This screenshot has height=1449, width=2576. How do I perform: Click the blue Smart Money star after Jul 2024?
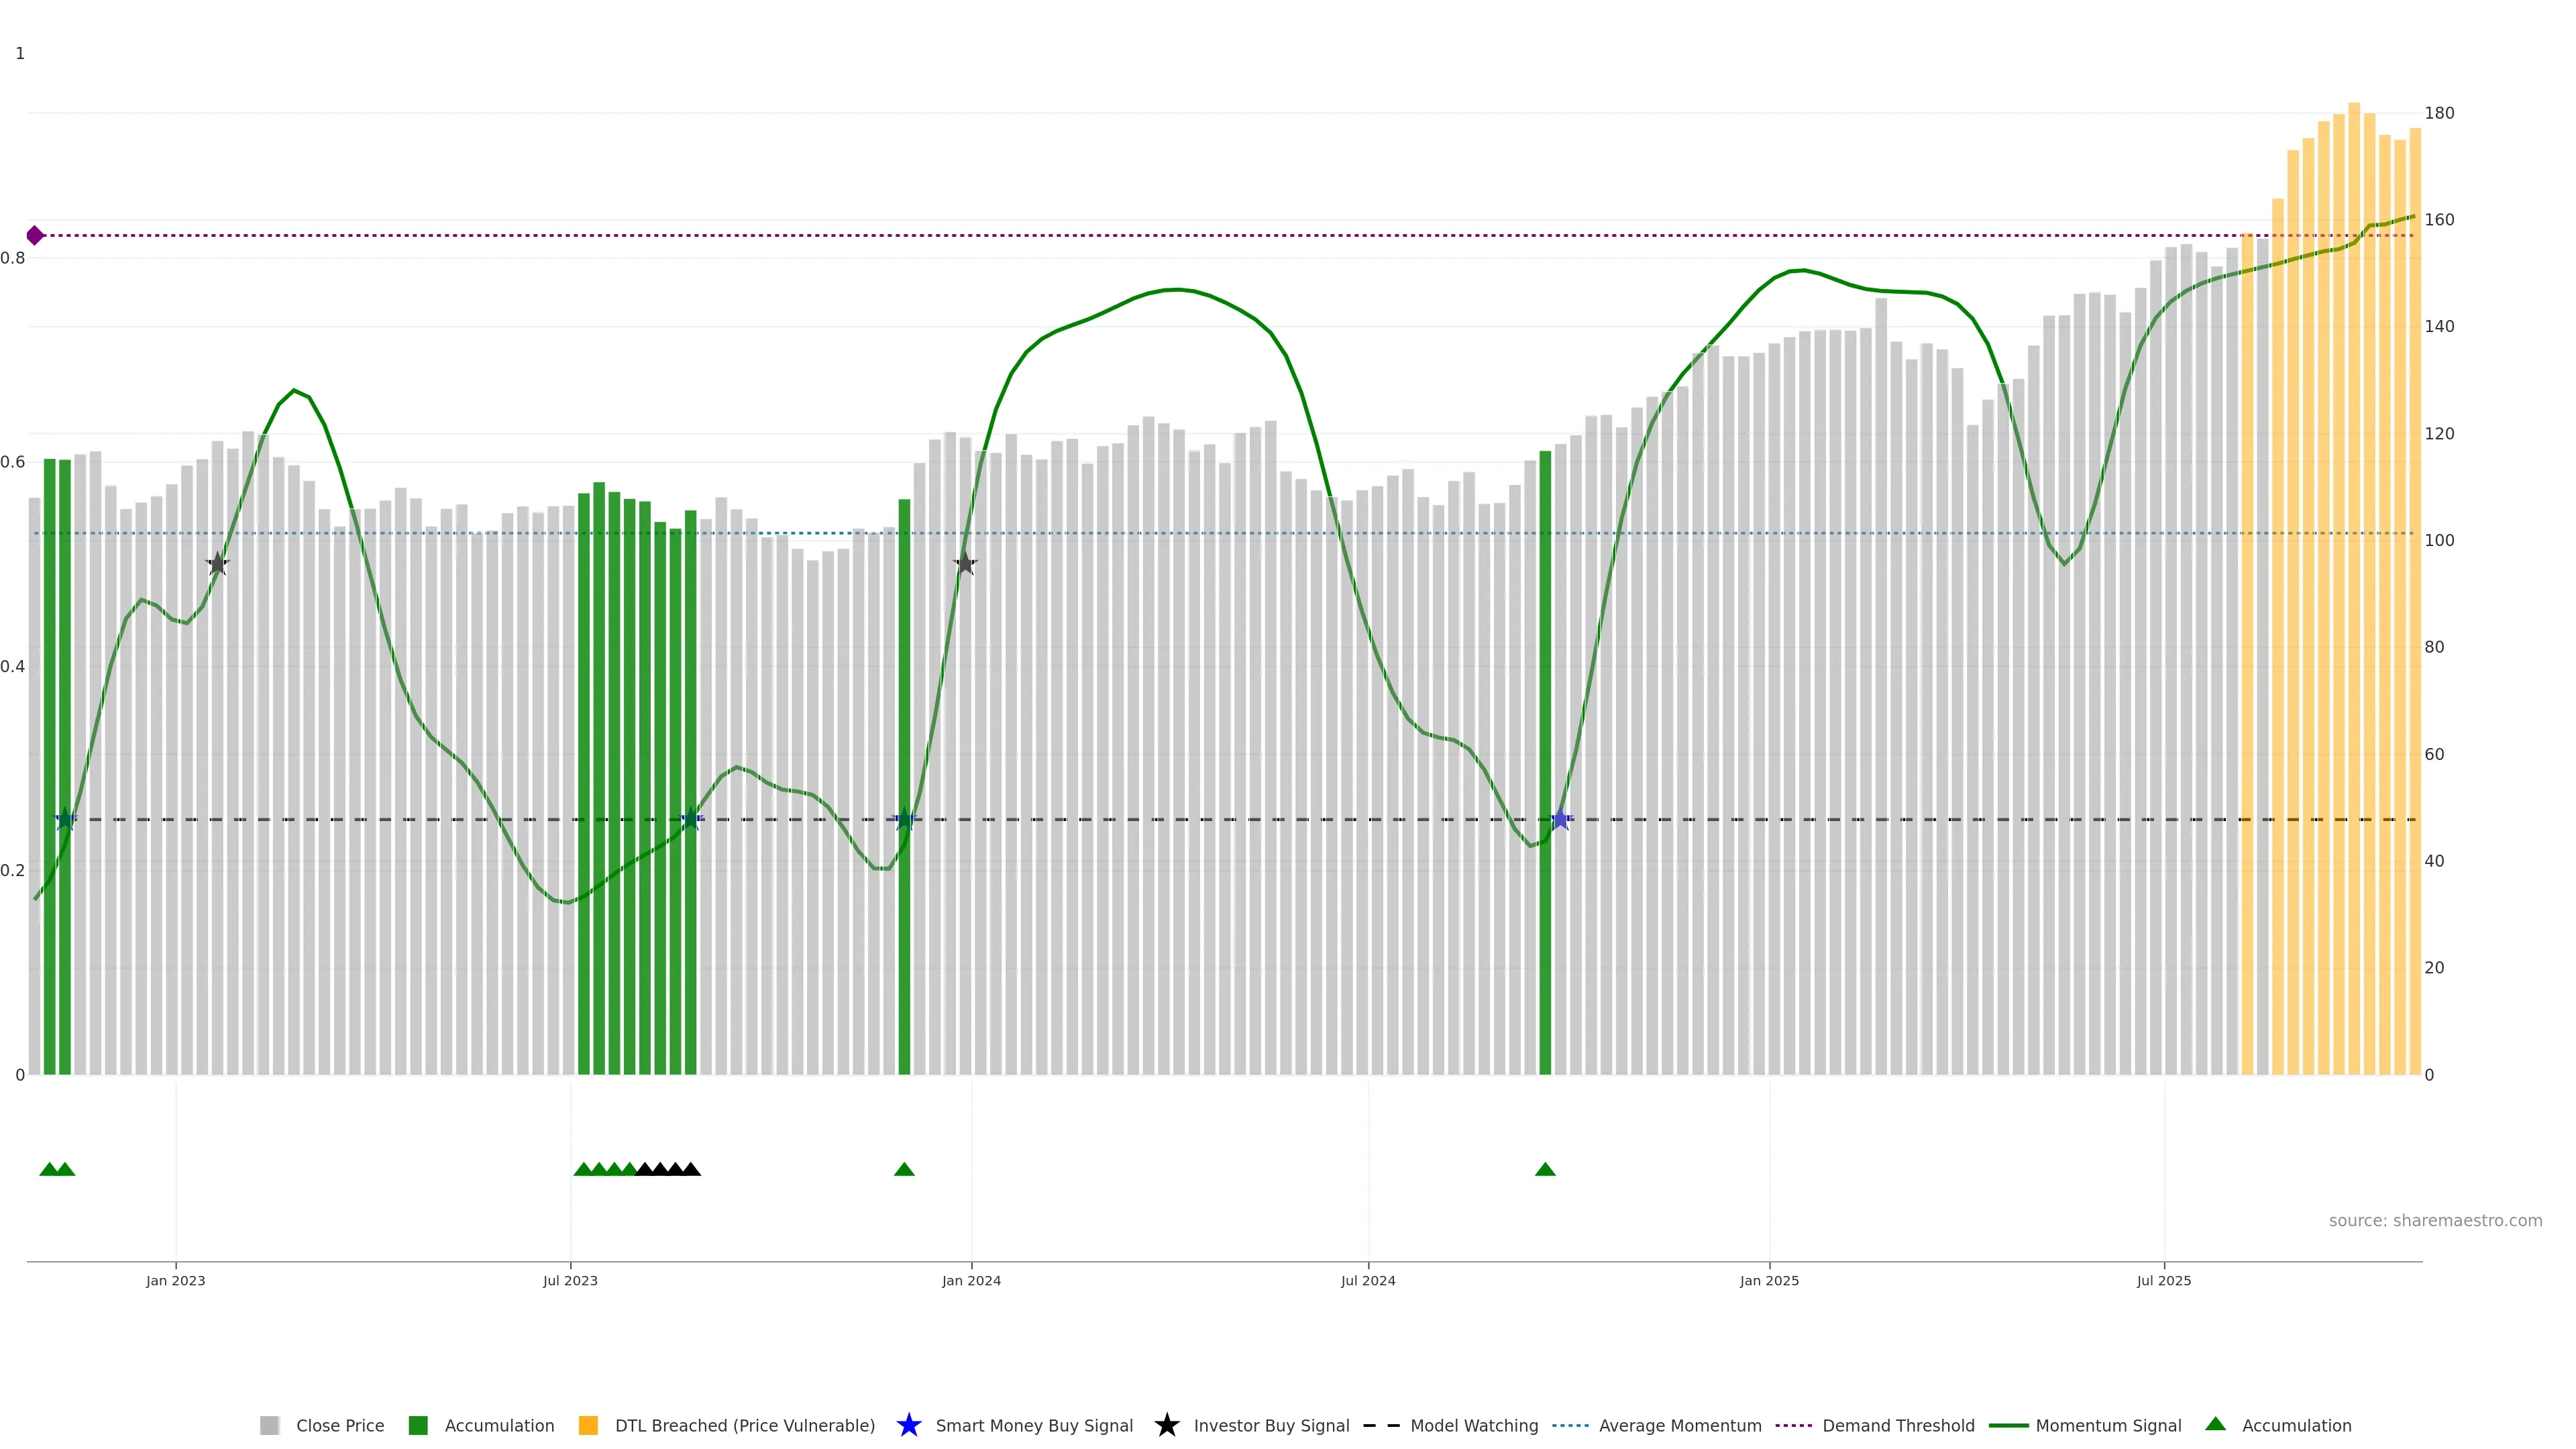click(x=1561, y=819)
